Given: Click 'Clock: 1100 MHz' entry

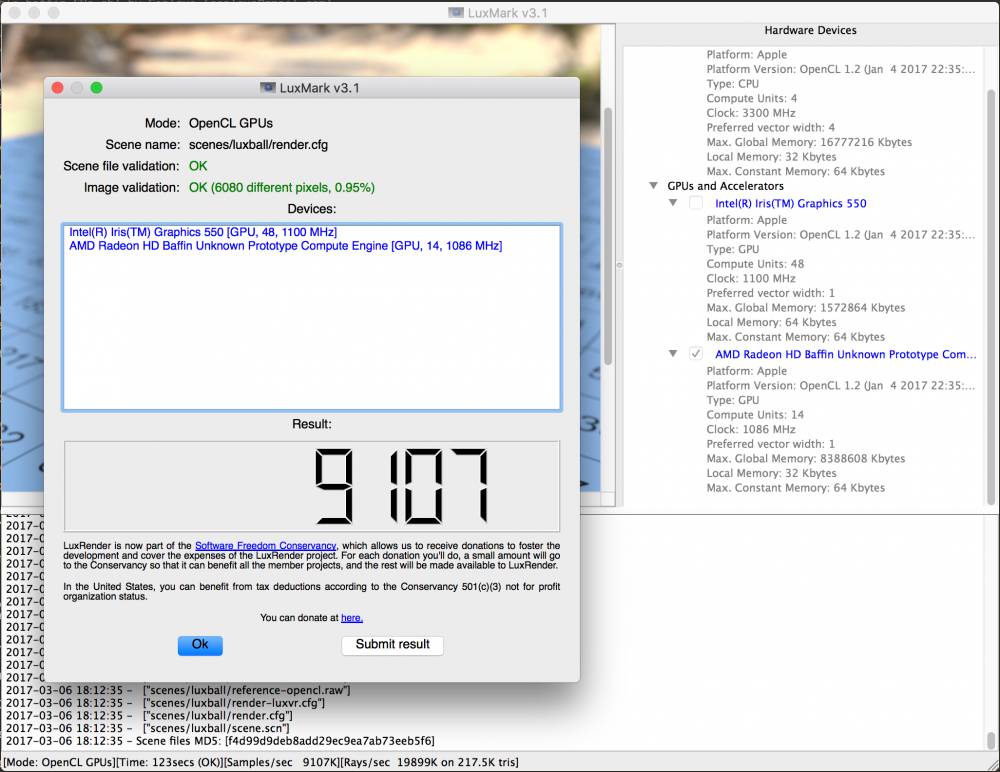Looking at the screenshot, I should pos(751,279).
